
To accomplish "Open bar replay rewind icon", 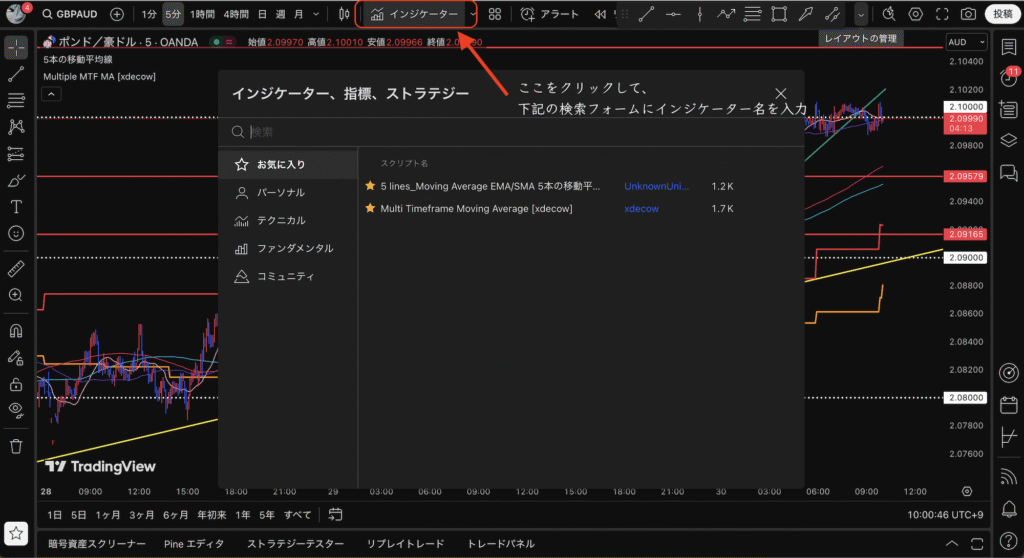I will (600, 14).
